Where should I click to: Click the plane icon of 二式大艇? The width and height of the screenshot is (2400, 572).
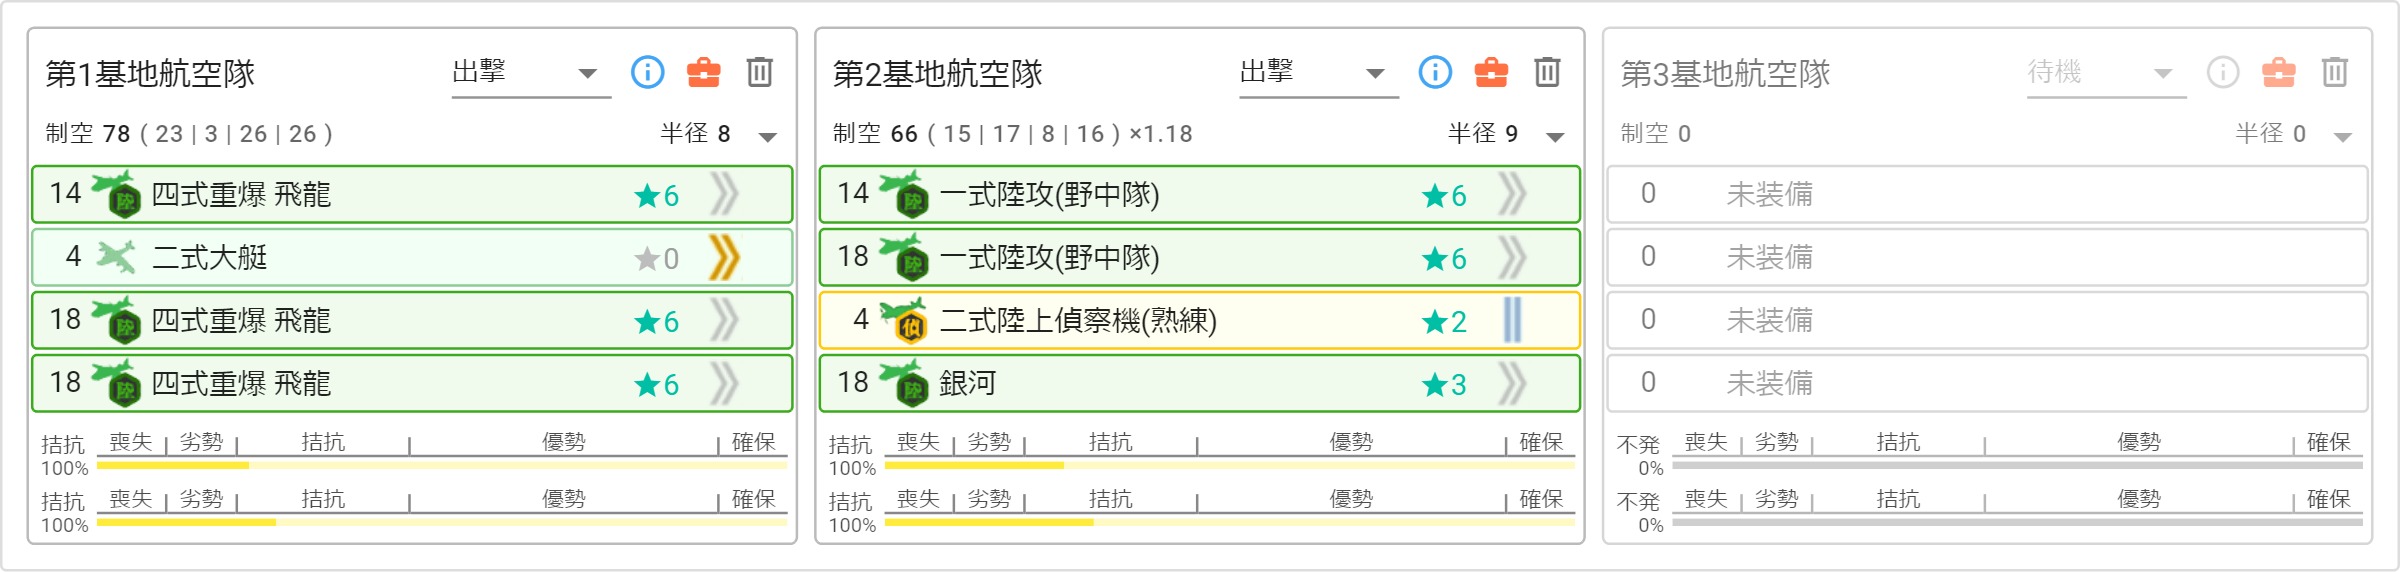pyautogui.click(x=116, y=257)
